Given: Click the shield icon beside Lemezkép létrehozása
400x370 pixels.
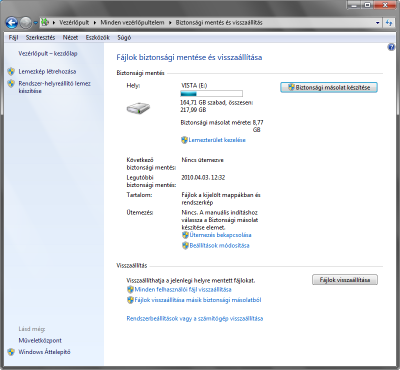Looking at the screenshot, I should pos(11,71).
